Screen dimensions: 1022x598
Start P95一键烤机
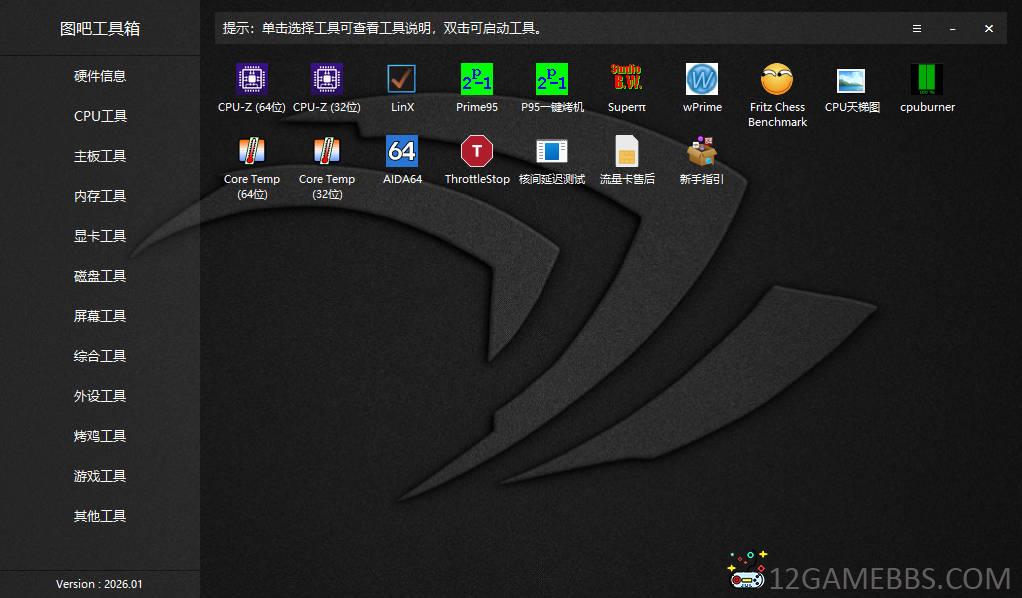pos(551,85)
